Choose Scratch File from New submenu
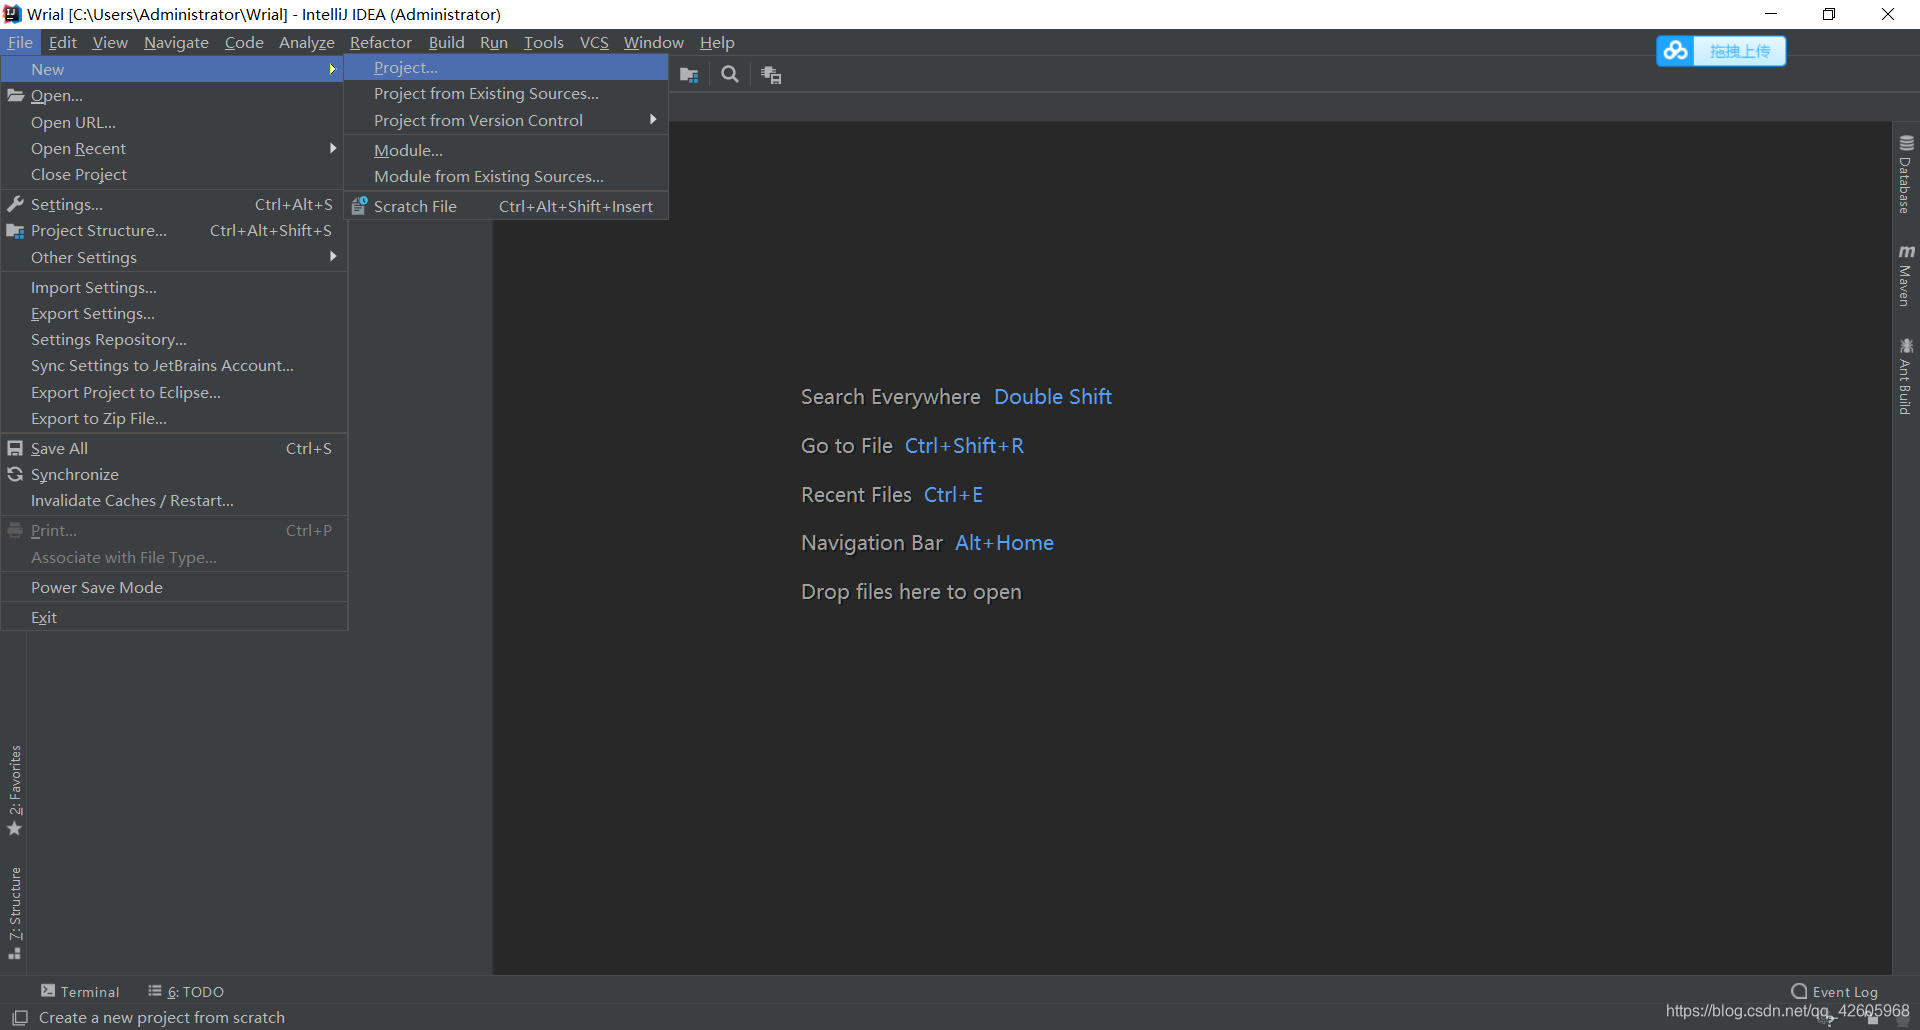Image resolution: width=1920 pixels, height=1030 pixels. (x=506, y=206)
